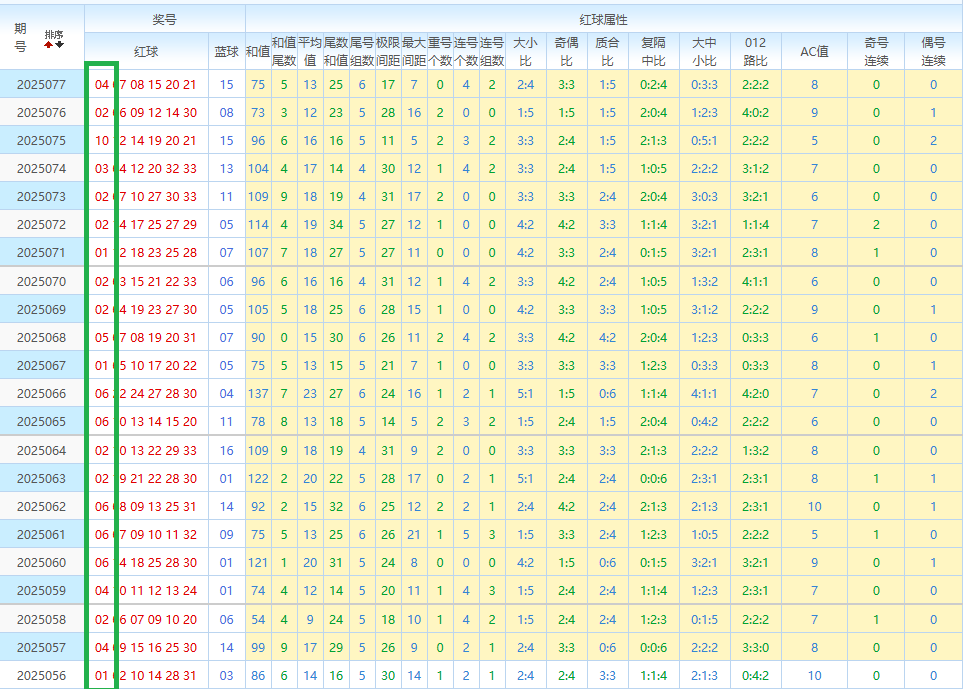Click the AC值 column header
This screenshot has height=689, width=963.
point(814,52)
